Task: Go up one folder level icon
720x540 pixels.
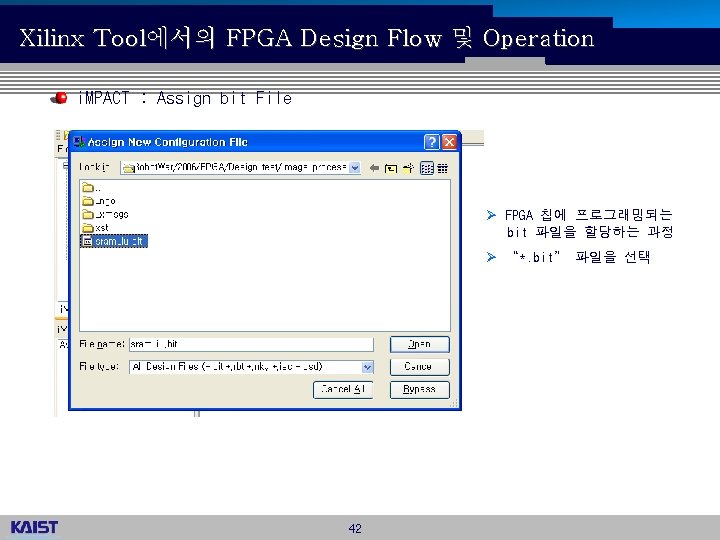Action: [x=391, y=169]
